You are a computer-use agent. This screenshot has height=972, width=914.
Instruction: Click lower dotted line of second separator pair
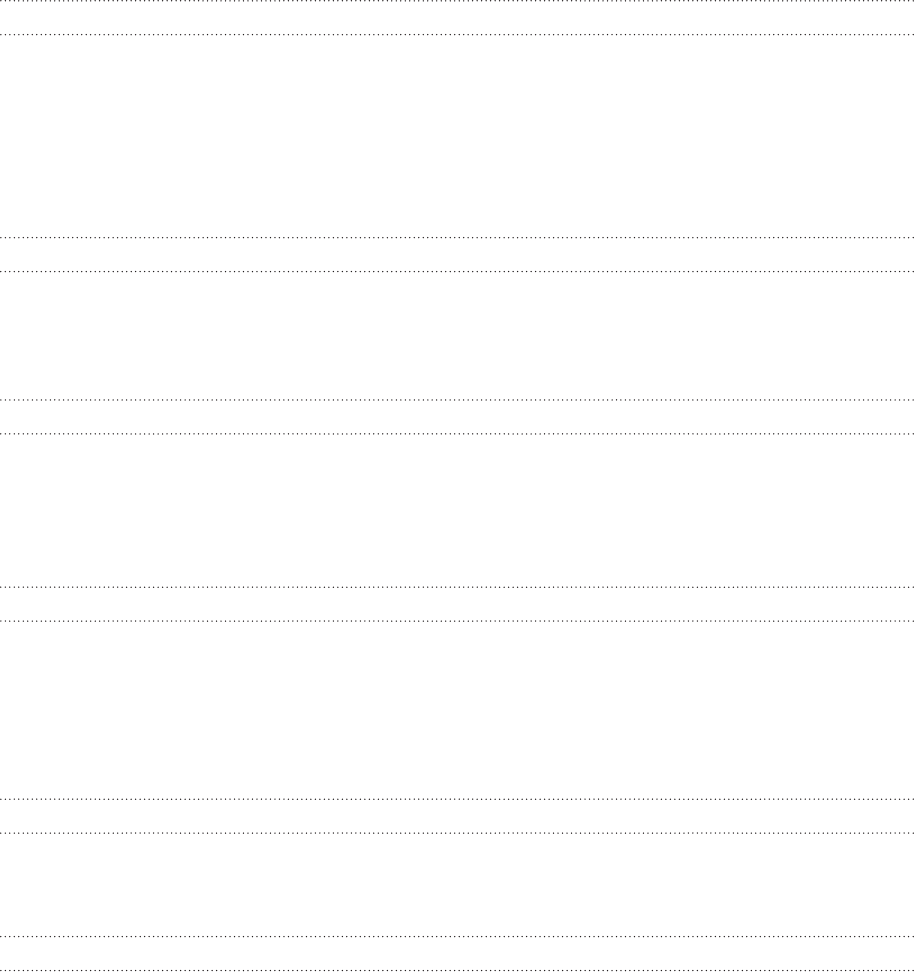(457, 271)
